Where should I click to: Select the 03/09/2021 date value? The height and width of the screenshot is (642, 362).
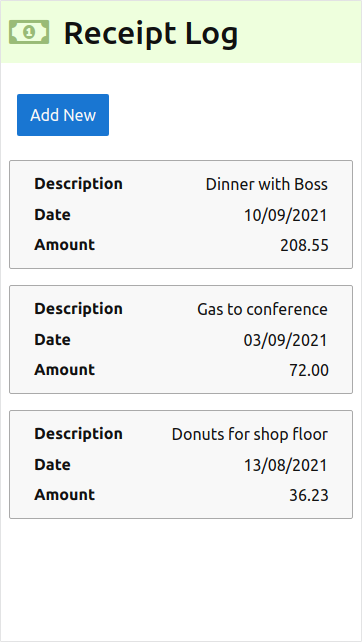[286, 340]
